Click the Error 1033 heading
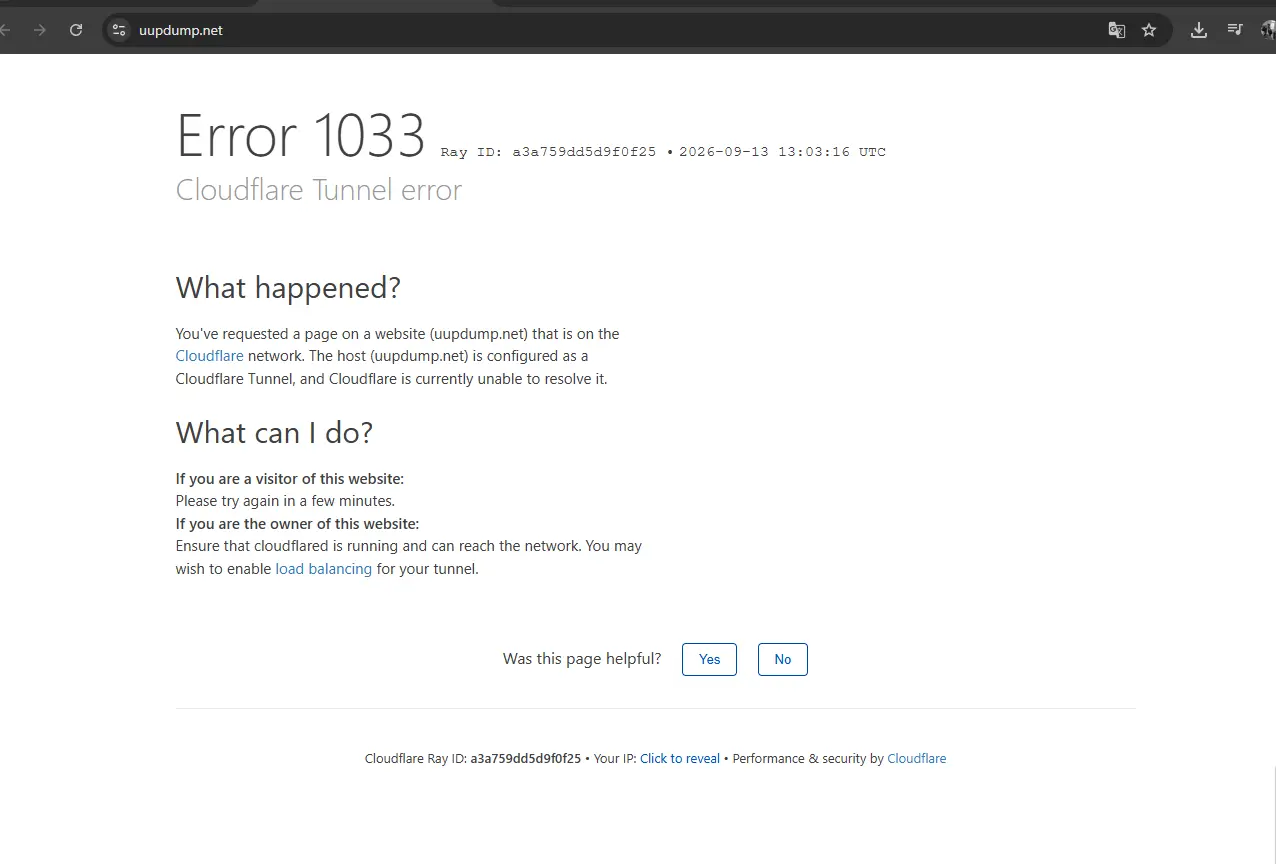The image size is (1276, 864). coord(301,136)
